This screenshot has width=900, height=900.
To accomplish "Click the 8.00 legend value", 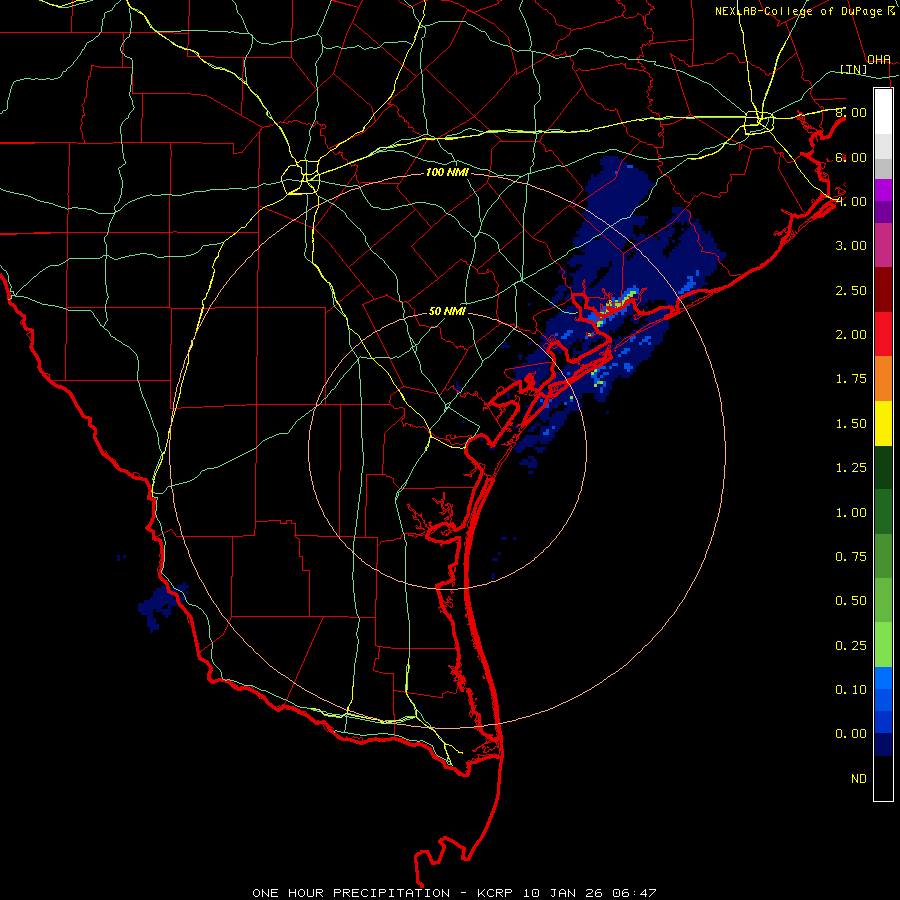I will pos(851,112).
